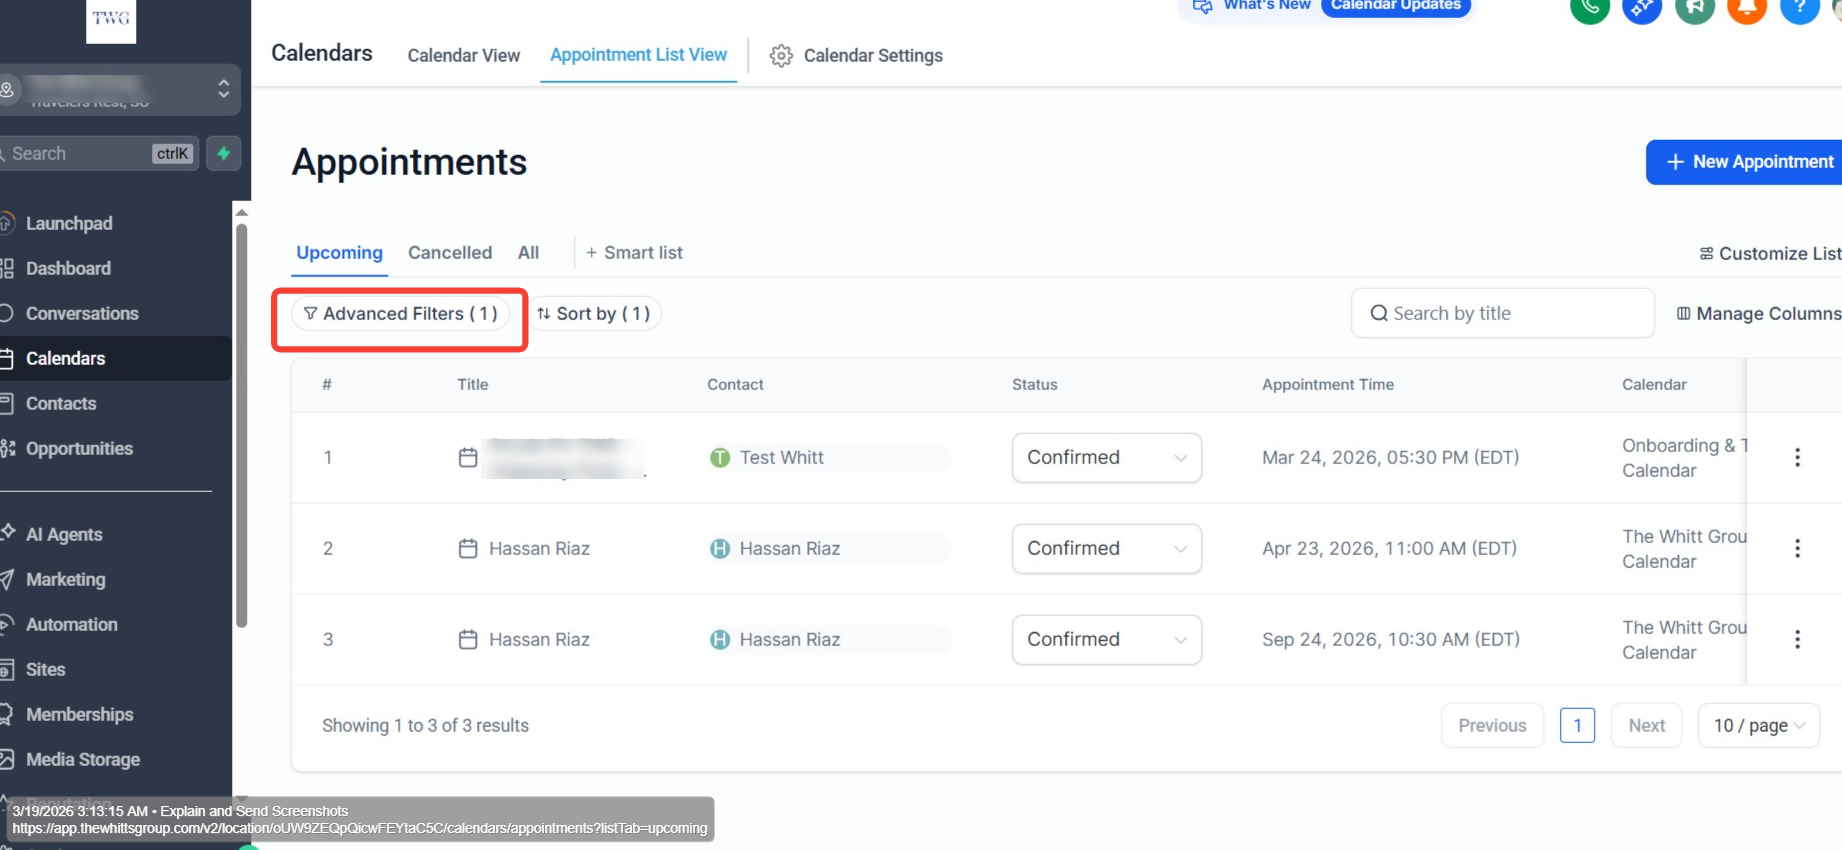Screen dimensions: 1842x850
Task: Click Mar 24, 2026, 05:30 PM time cell
Action: coord(1390,457)
